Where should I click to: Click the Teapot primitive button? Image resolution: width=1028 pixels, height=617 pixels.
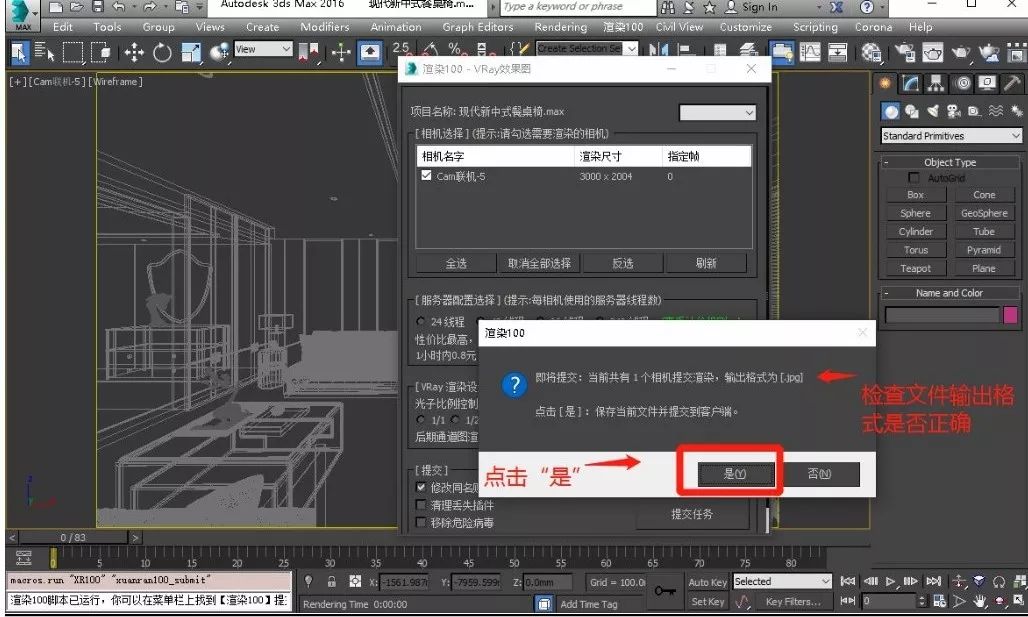click(915, 268)
